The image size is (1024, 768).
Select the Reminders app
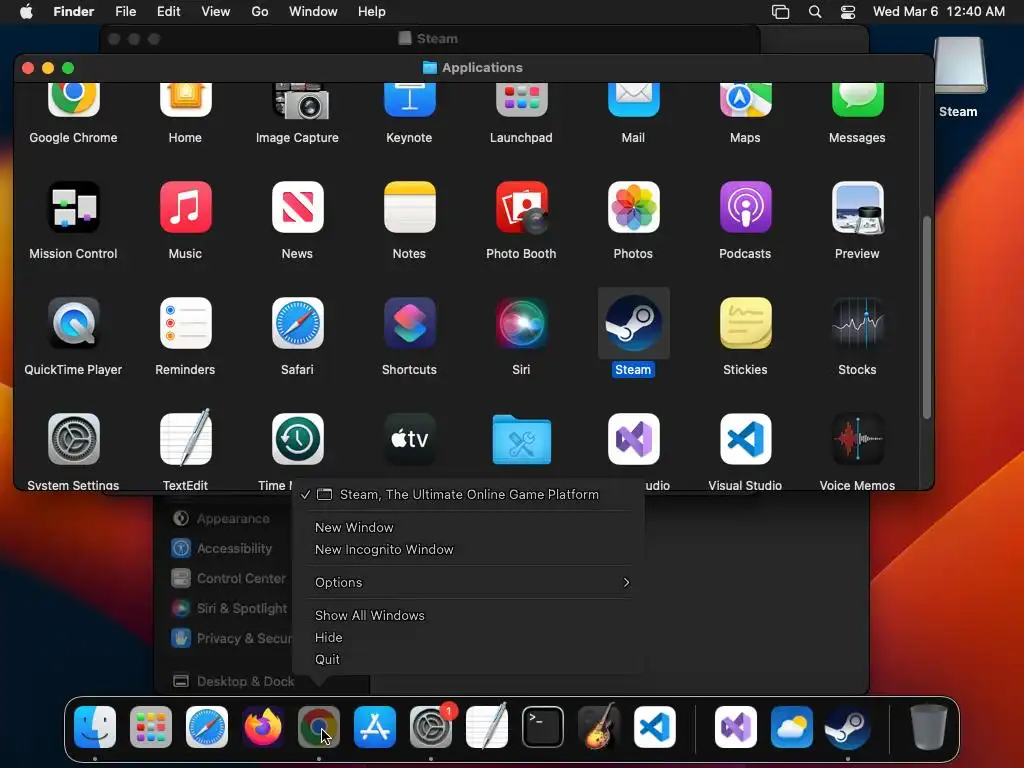[x=185, y=323]
